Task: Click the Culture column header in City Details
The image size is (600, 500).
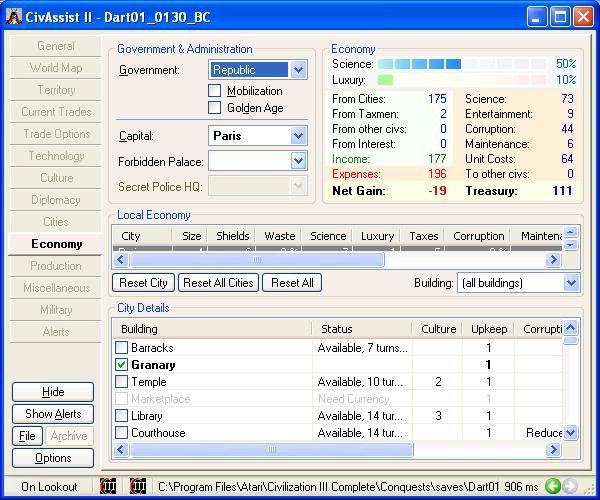Action: click(x=438, y=329)
